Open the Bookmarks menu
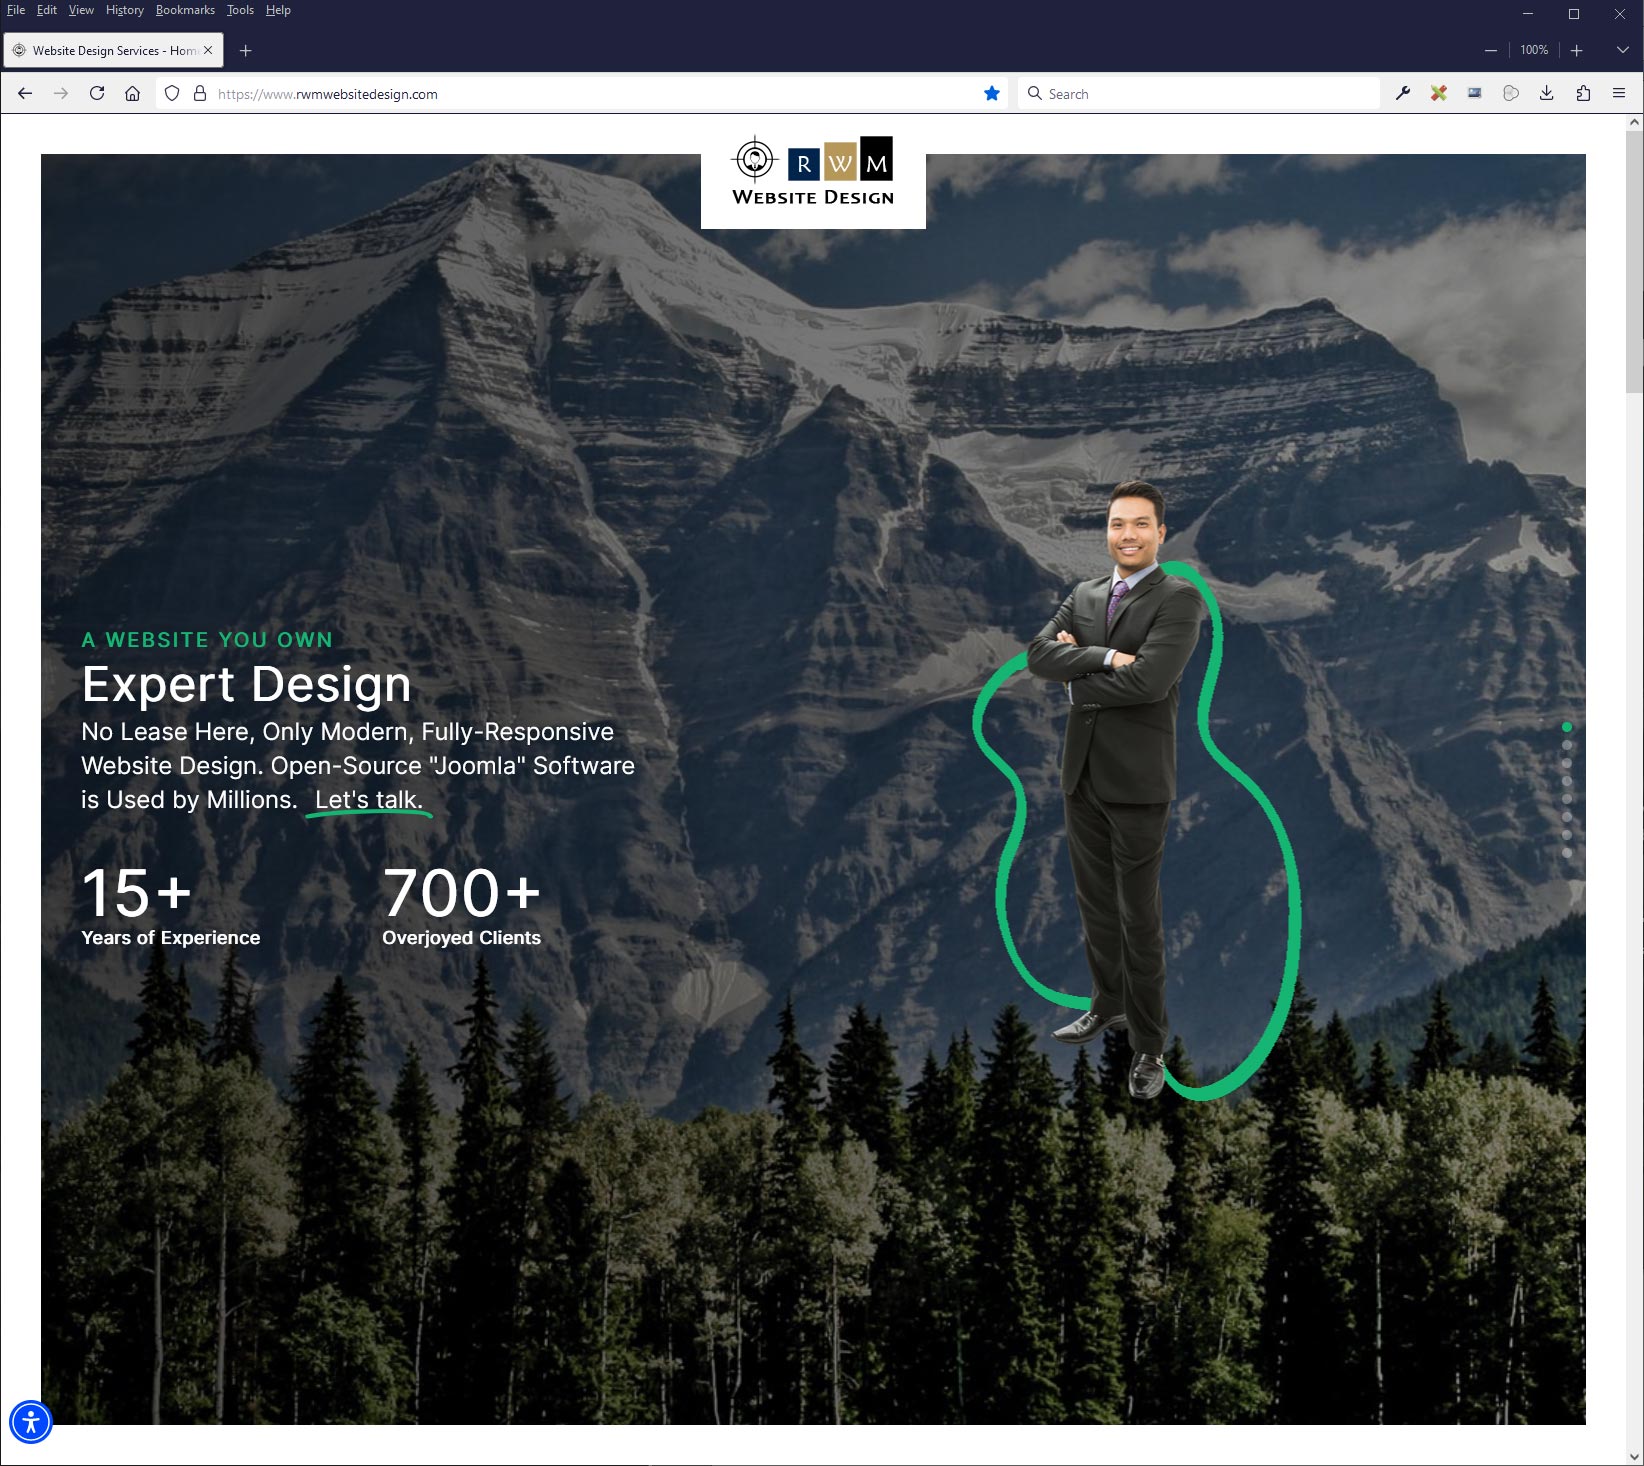 (185, 10)
